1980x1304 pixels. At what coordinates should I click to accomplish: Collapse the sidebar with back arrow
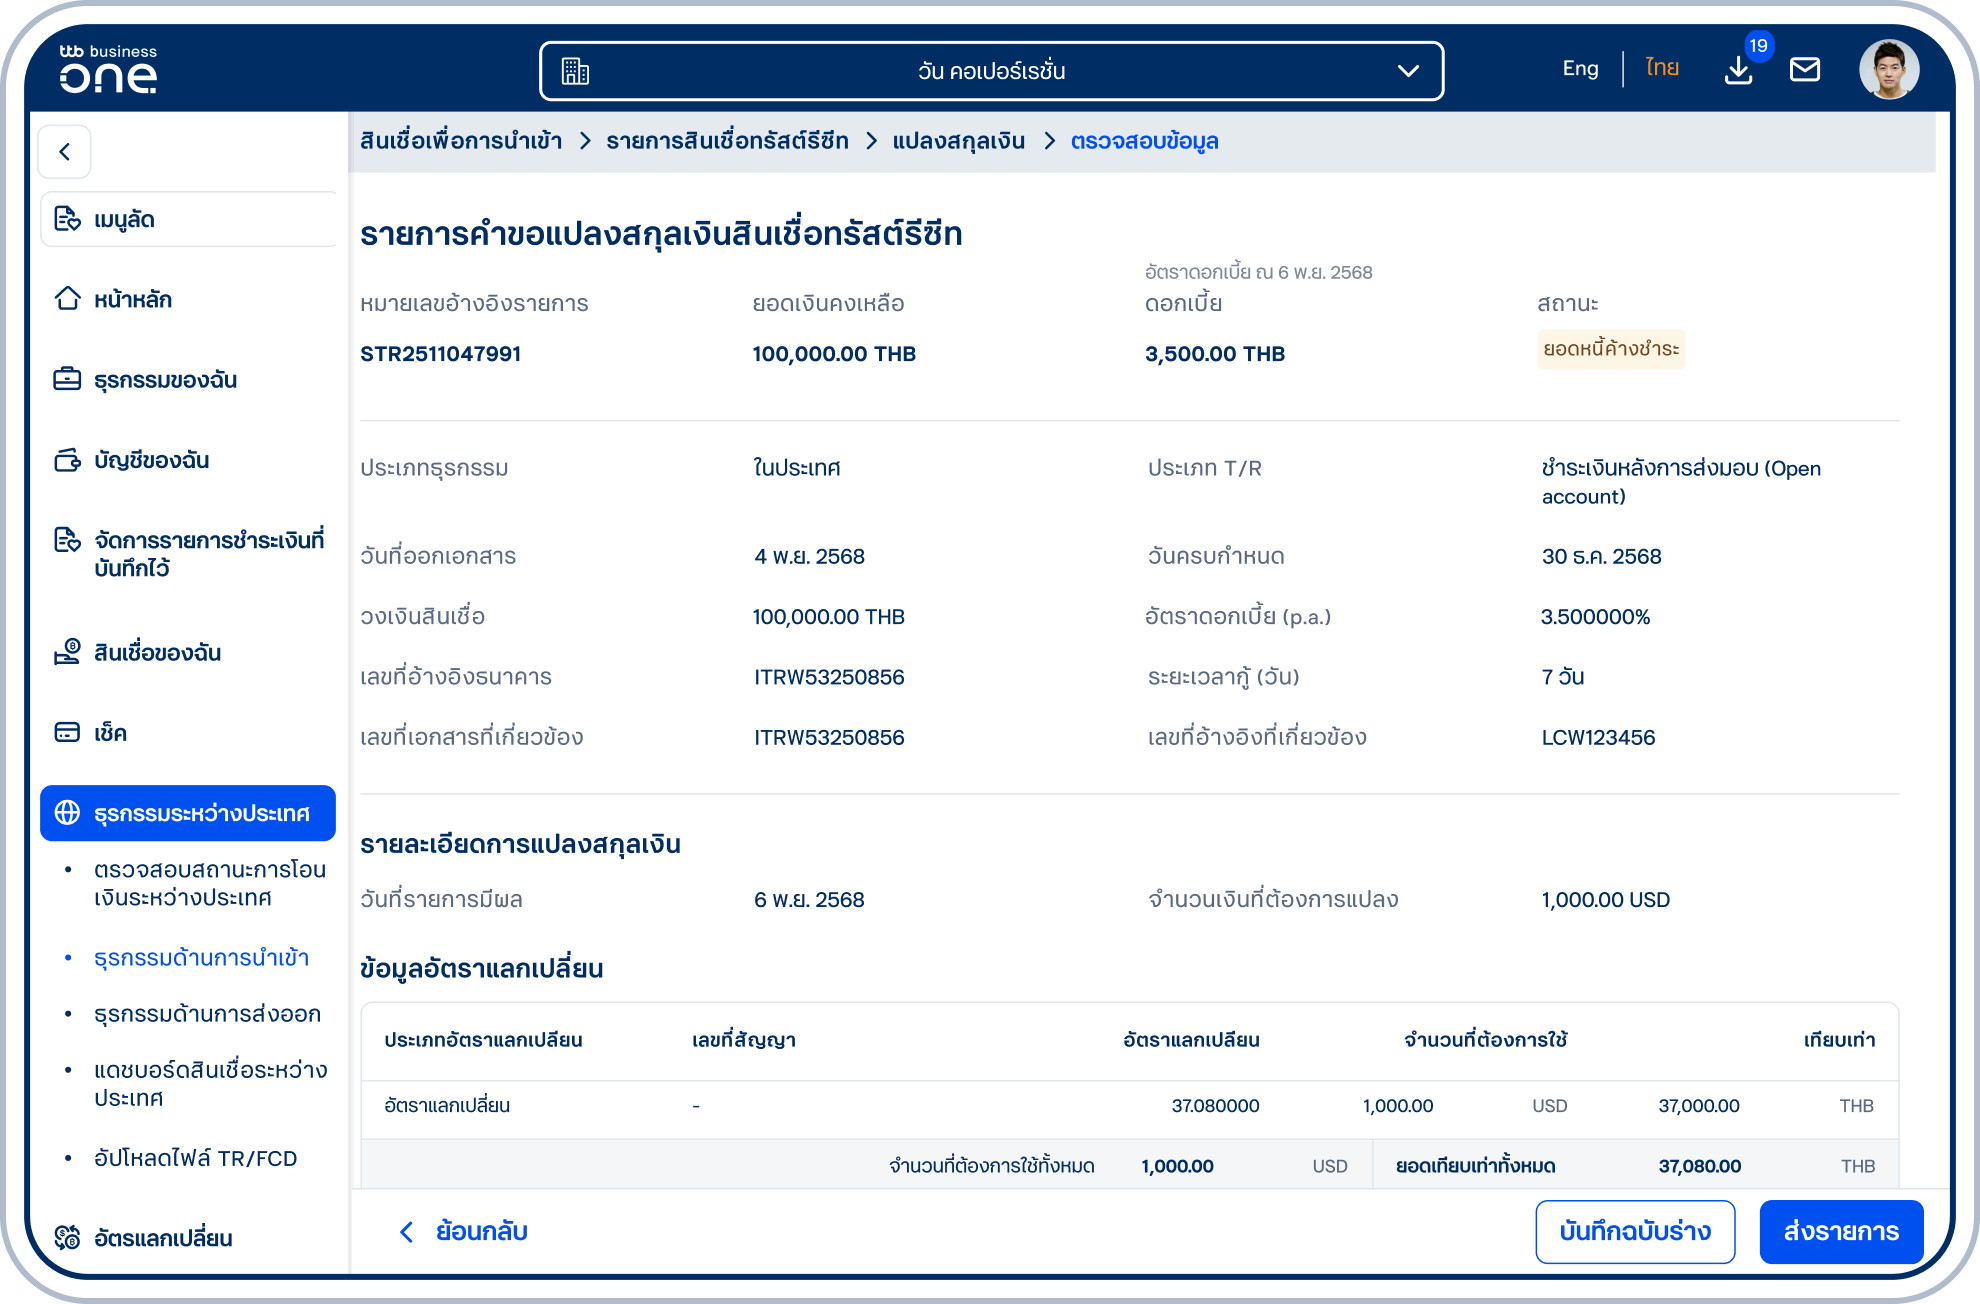coord(65,151)
